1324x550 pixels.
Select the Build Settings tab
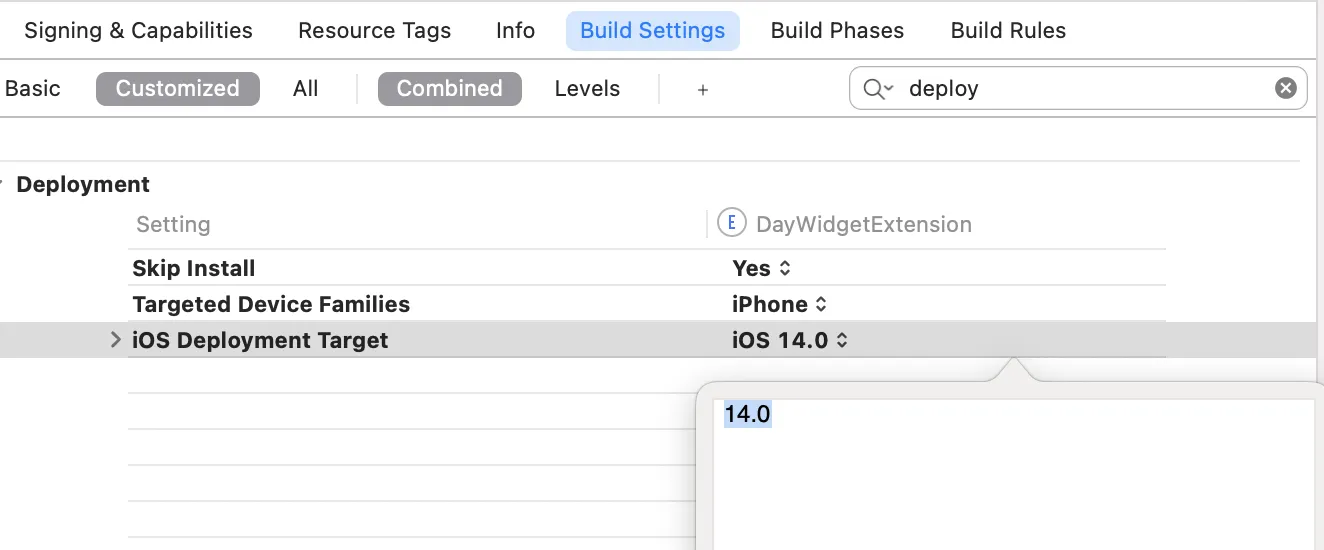pos(652,31)
